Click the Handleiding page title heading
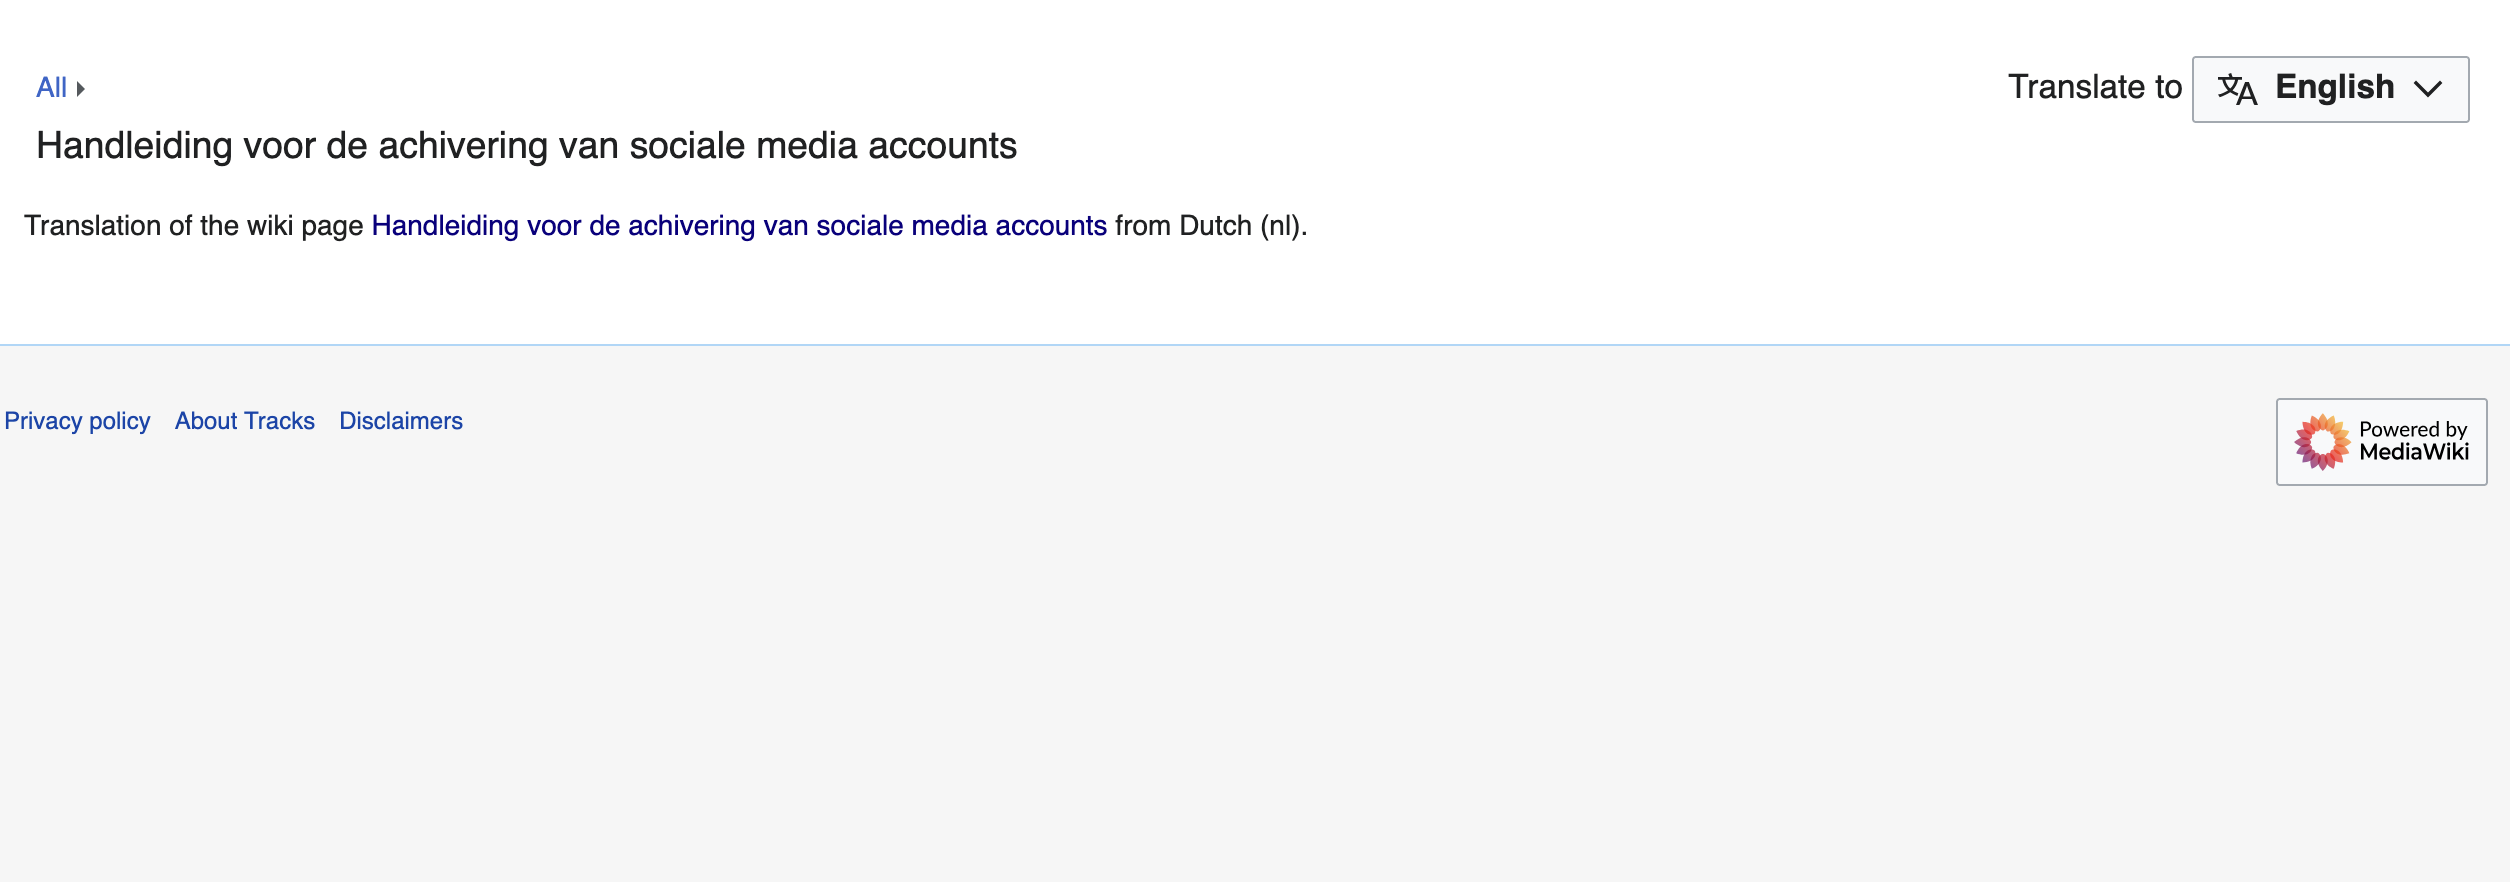This screenshot has height=882, width=2510. click(526, 146)
